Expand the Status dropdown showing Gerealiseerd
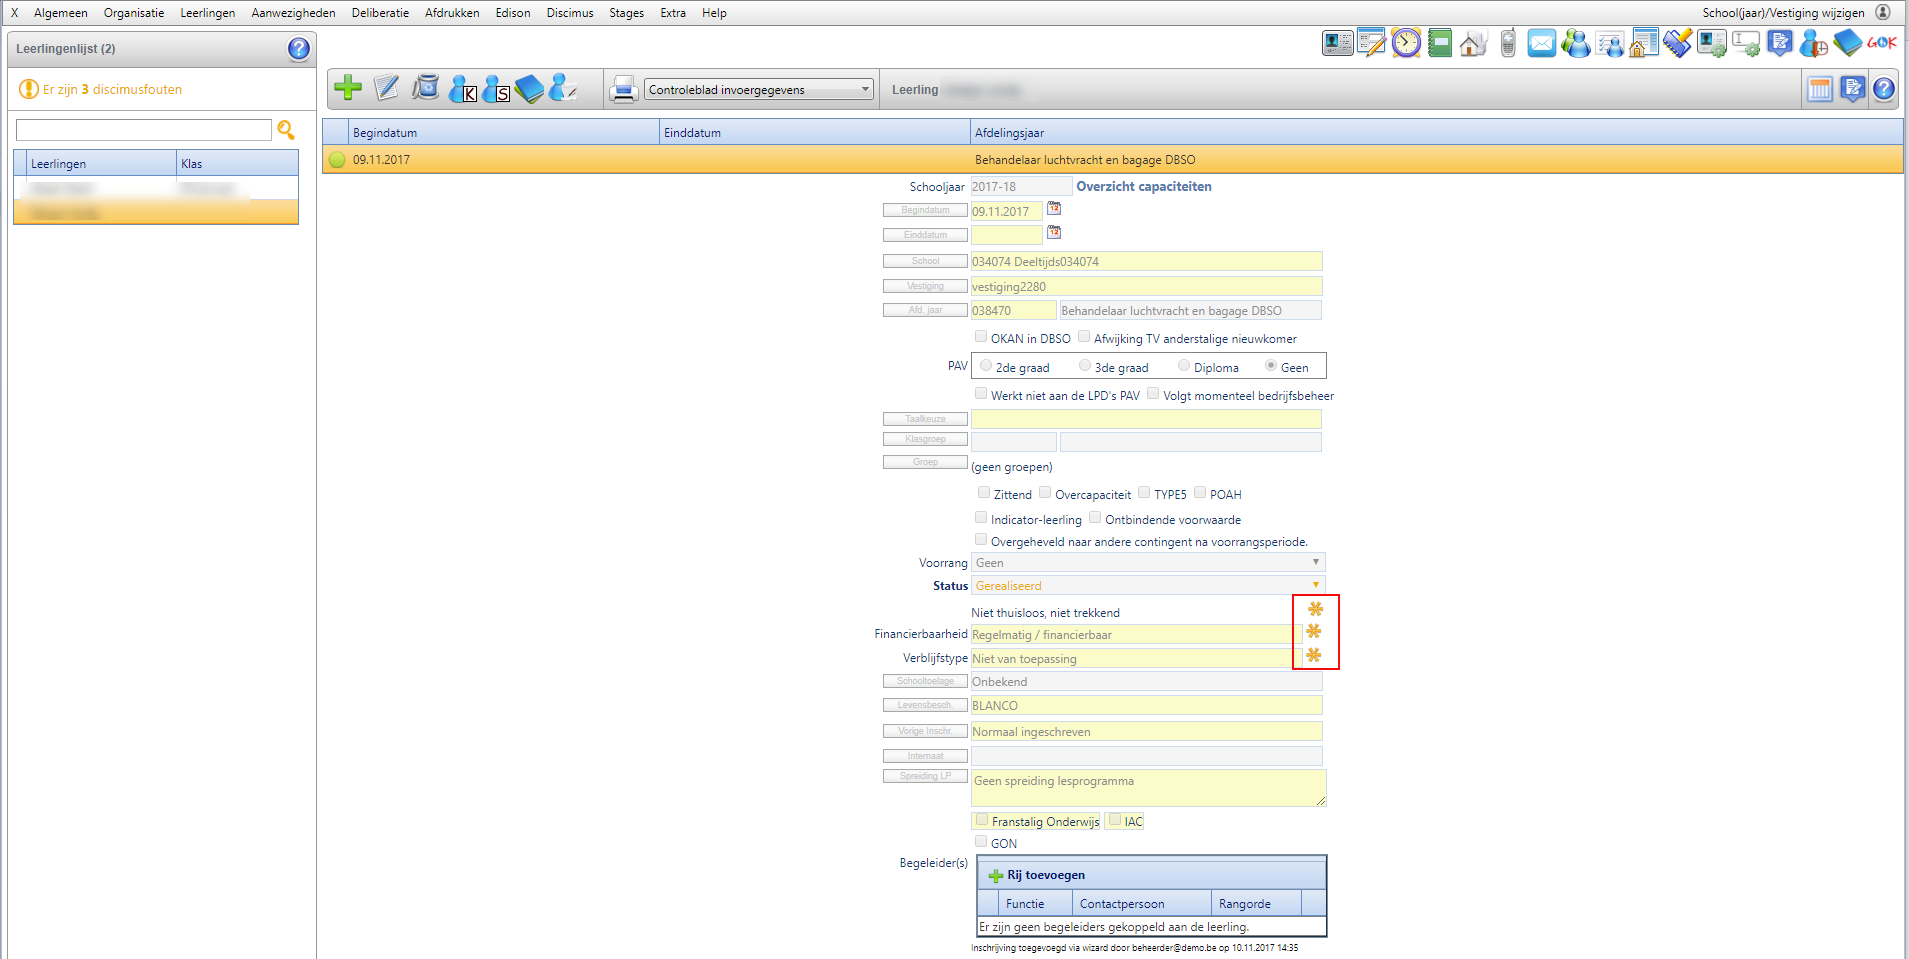This screenshot has height=959, width=1909. (x=1148, y=586)
